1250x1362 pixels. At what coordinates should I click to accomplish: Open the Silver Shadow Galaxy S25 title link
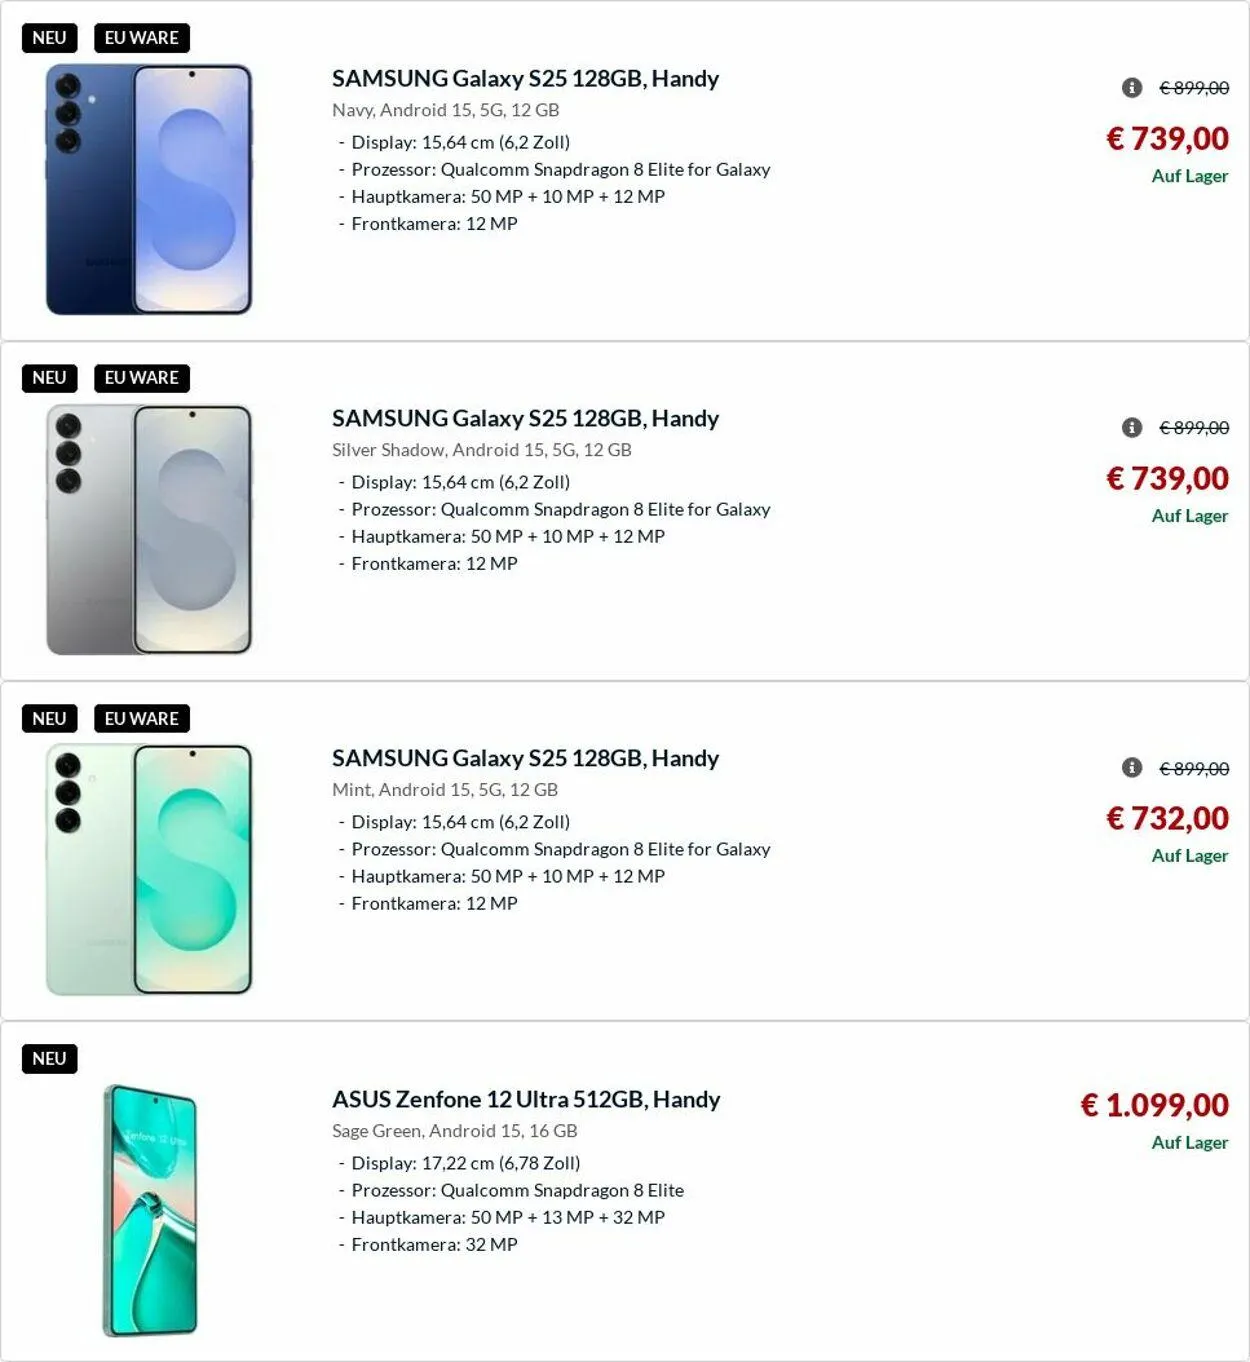click(525, 418)
